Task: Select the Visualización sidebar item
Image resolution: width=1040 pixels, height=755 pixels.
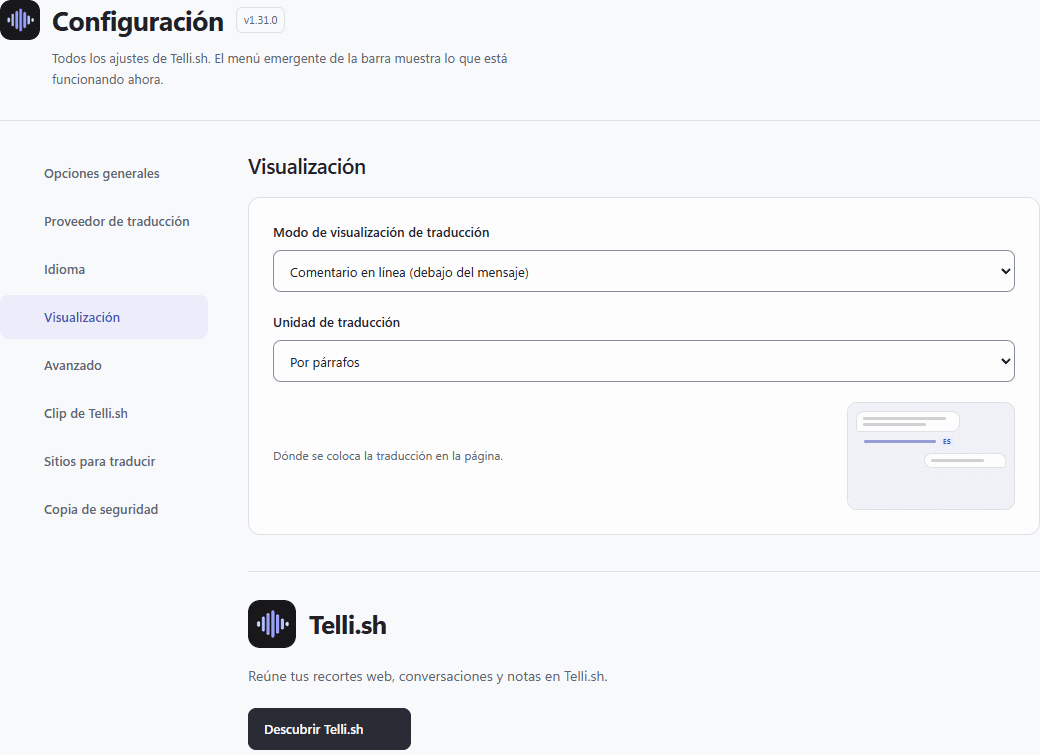Action: tap(82, 317)
